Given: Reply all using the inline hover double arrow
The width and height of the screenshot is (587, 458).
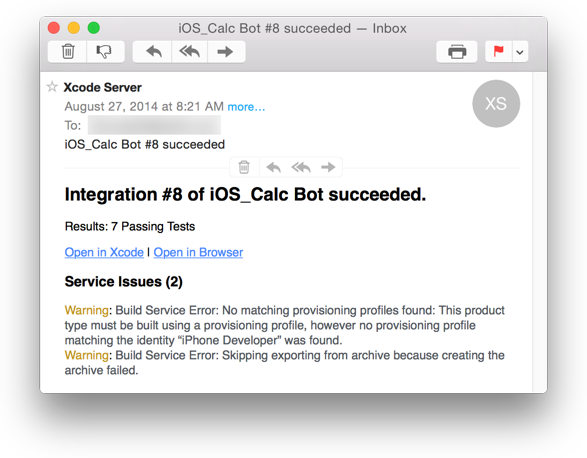Looking at the screenshot, I should pyautogui.click(x=301, y=167).
